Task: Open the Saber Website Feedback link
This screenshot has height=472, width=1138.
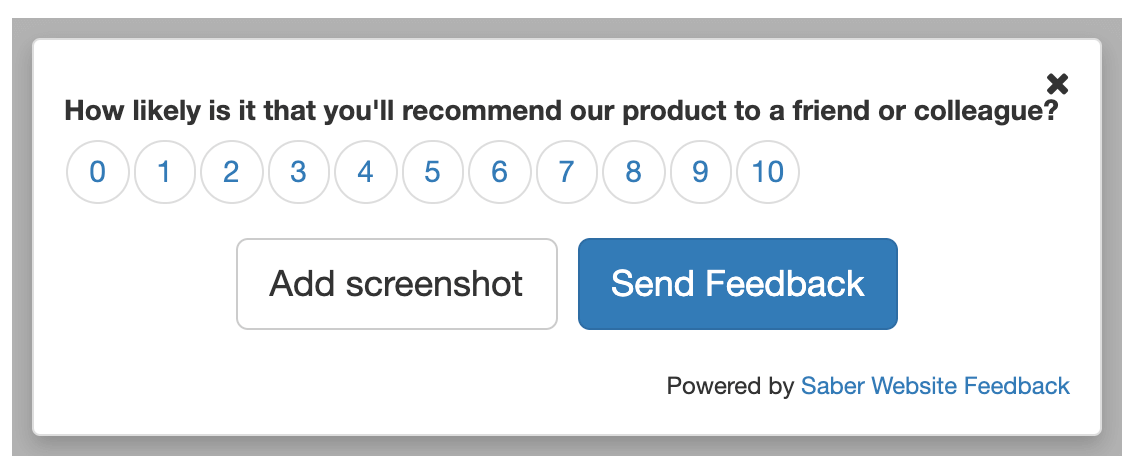Action: pos(935,386)
